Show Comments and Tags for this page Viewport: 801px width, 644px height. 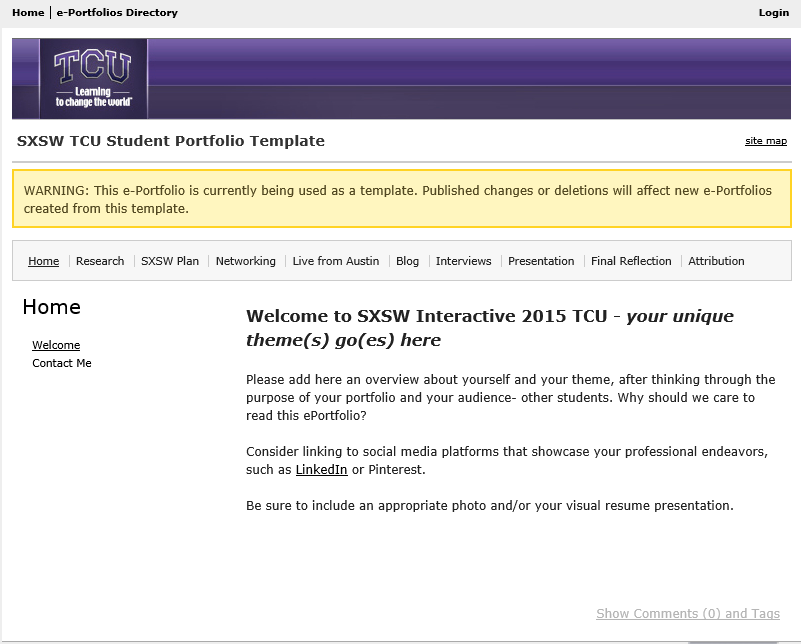click(x=688, y=613)
